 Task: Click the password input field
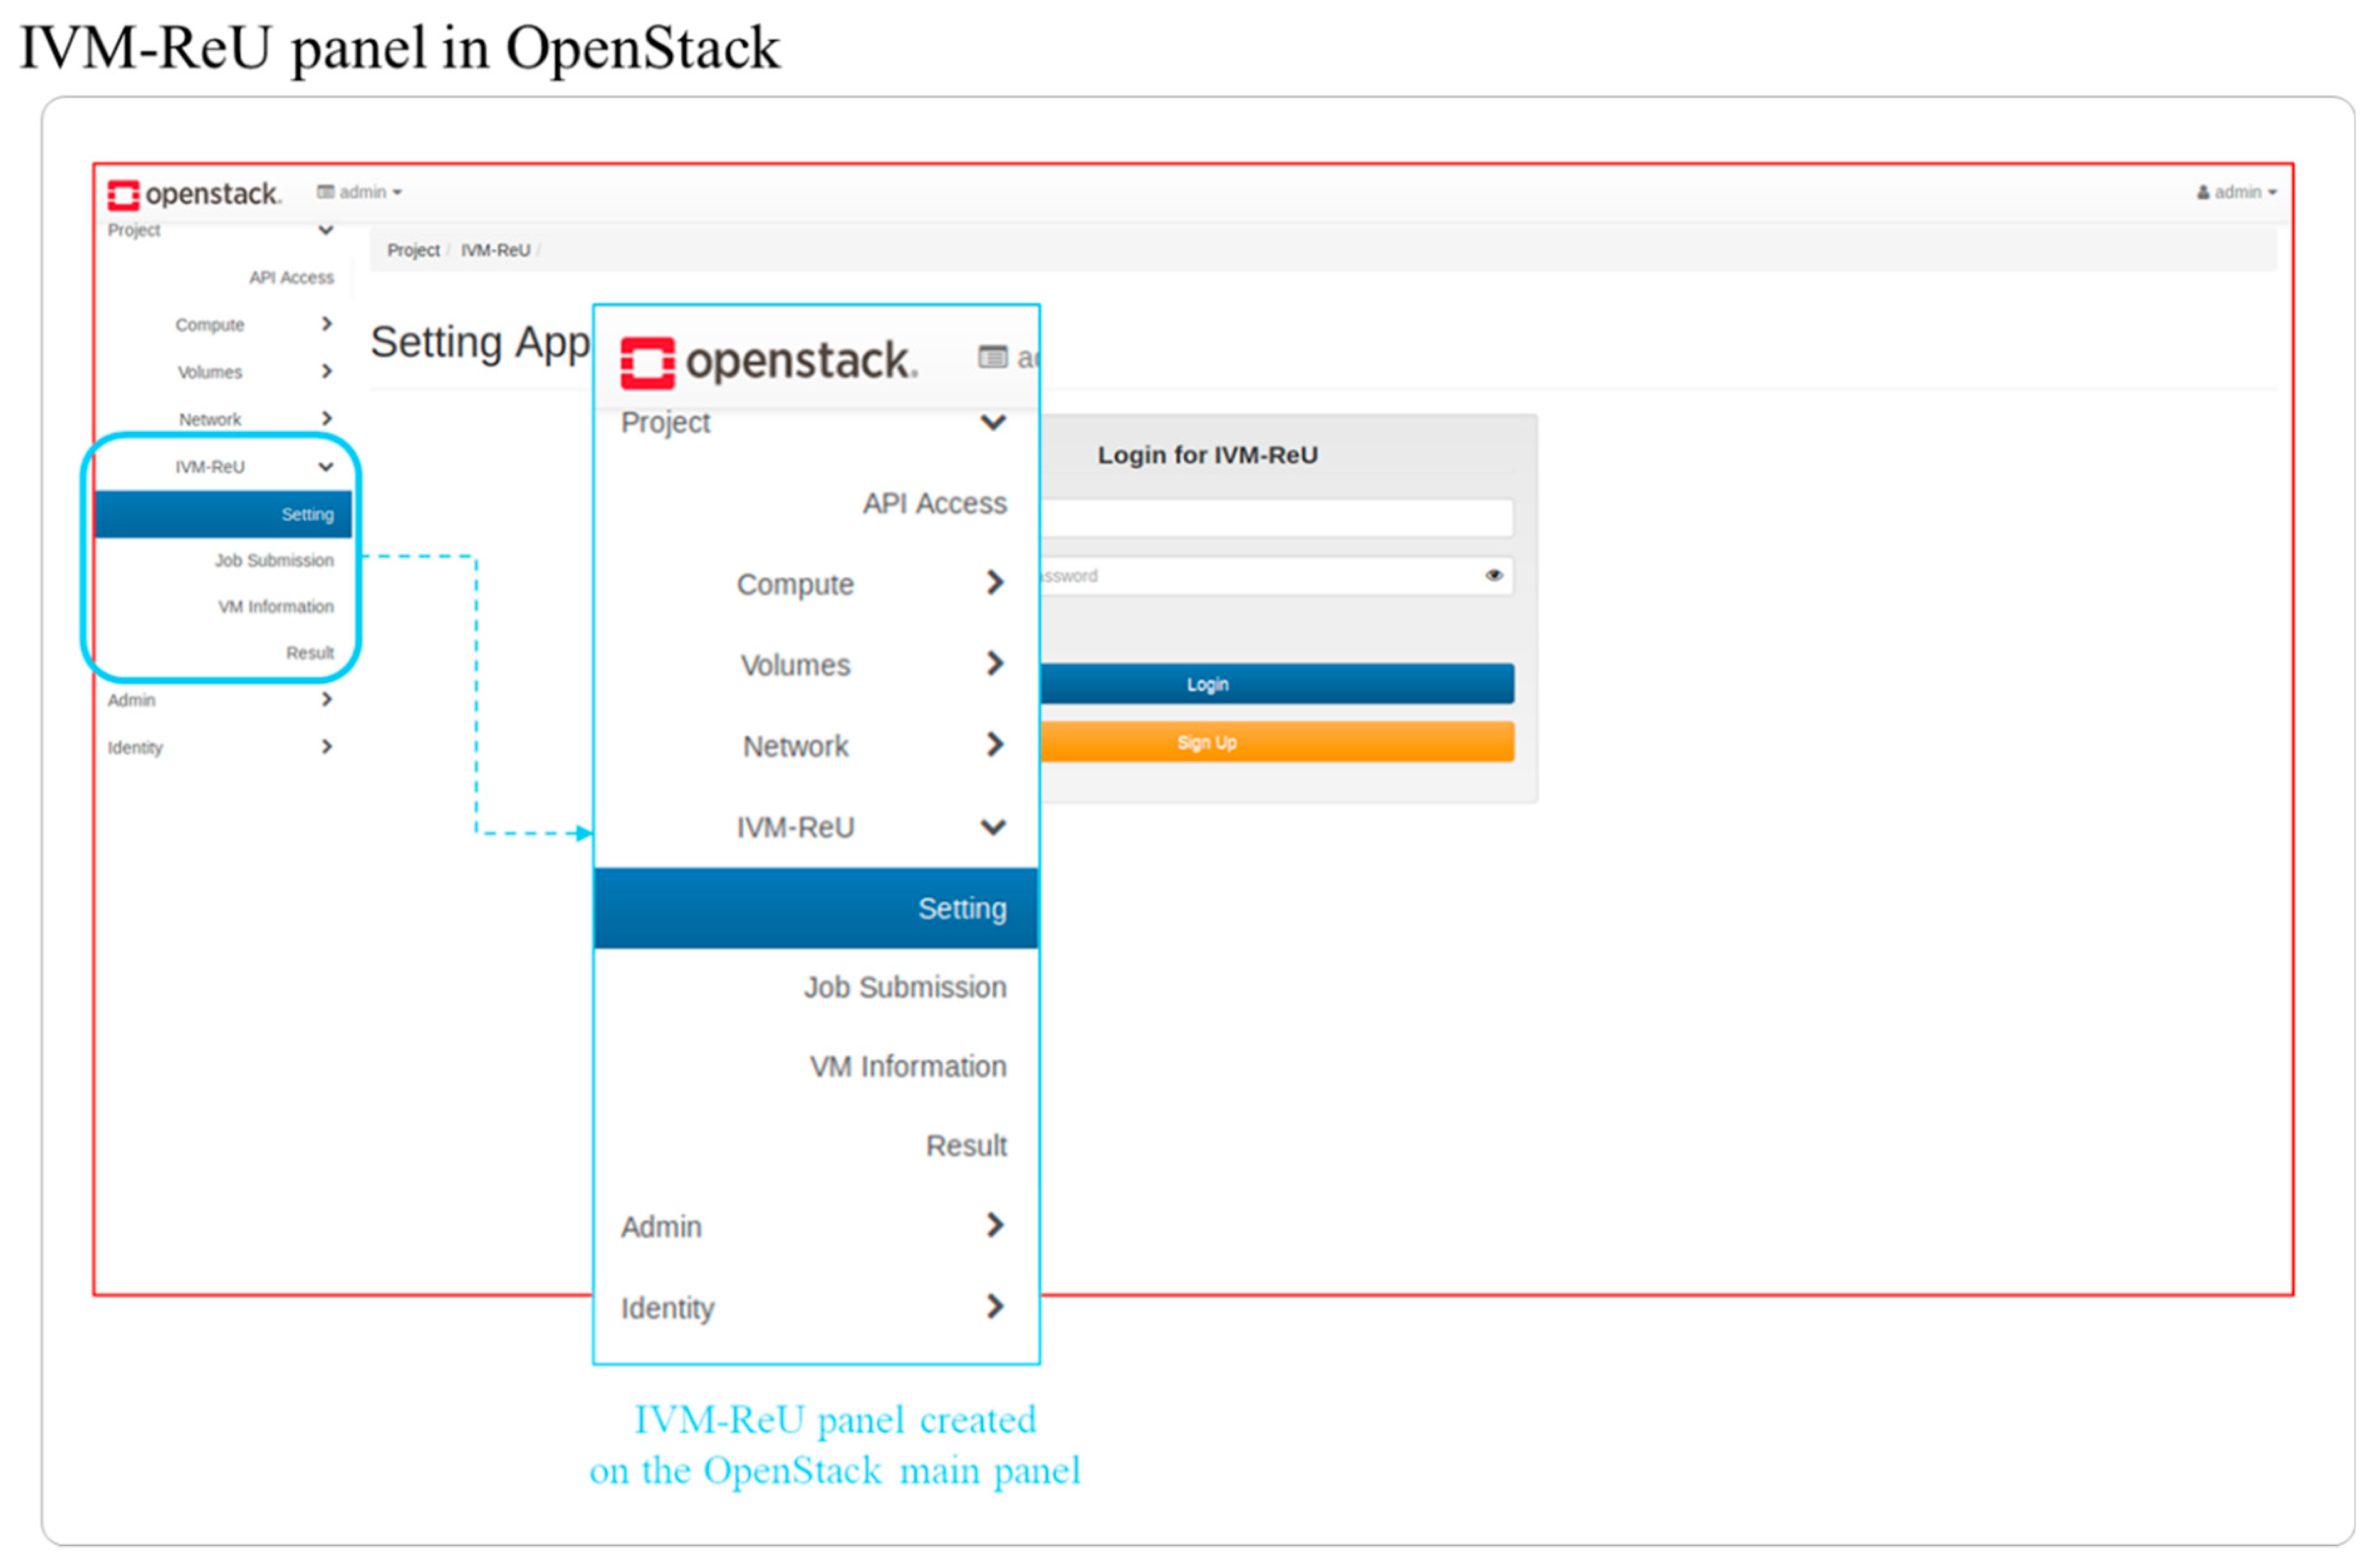coord(1260,576)
